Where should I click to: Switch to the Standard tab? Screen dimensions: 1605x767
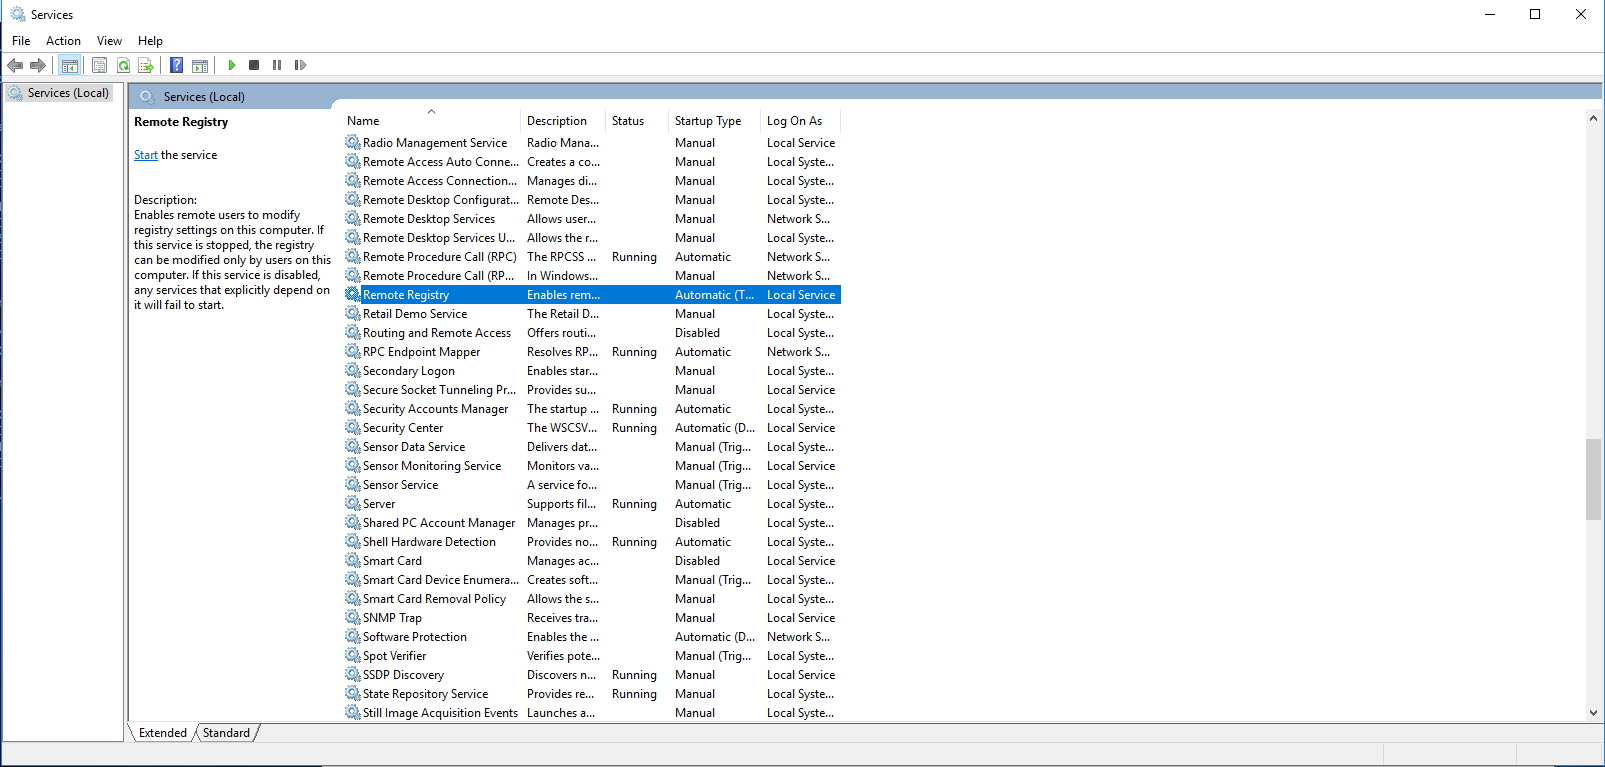click(x=226, y=733)
